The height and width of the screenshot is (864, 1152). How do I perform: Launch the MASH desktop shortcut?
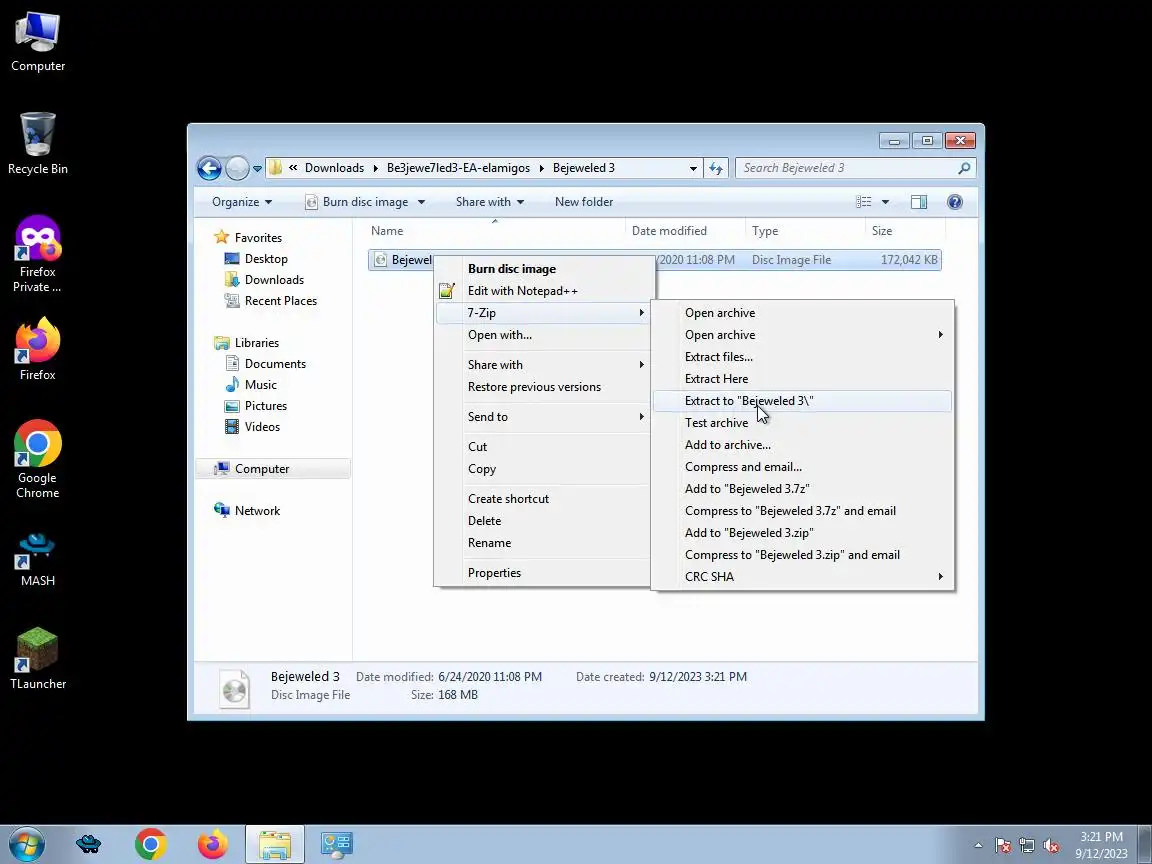[37, 560]
